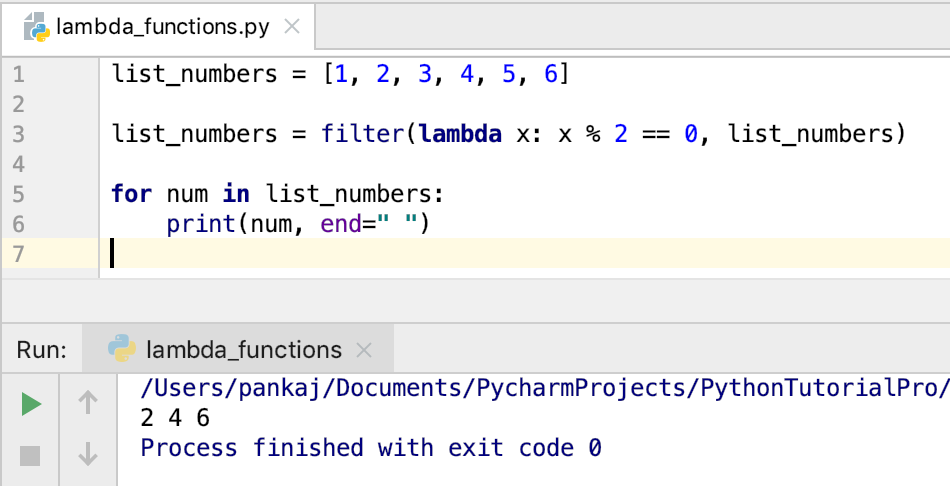Click the filter function name on line 3
The height and width of the screenshot is (486, 950).
(x=362, y=133)
